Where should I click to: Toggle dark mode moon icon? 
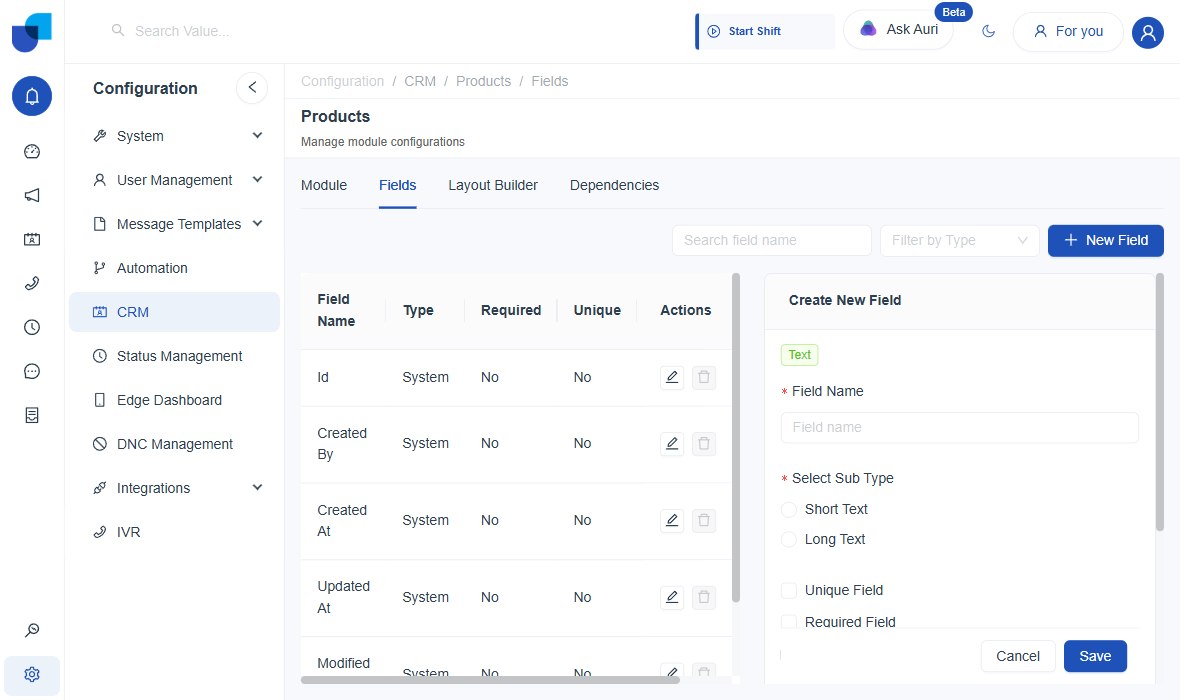pyautogui.click(x=989, y=31)
